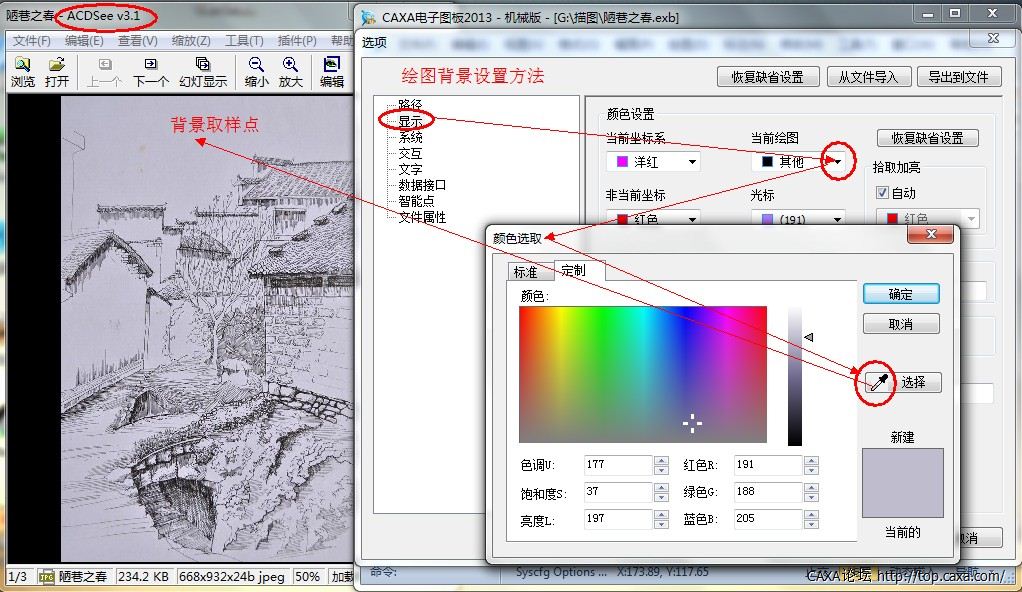The height and width of the screenshot is (592, 1022).
Task: Click the 亮度 L input field
Action: point(619,519)
